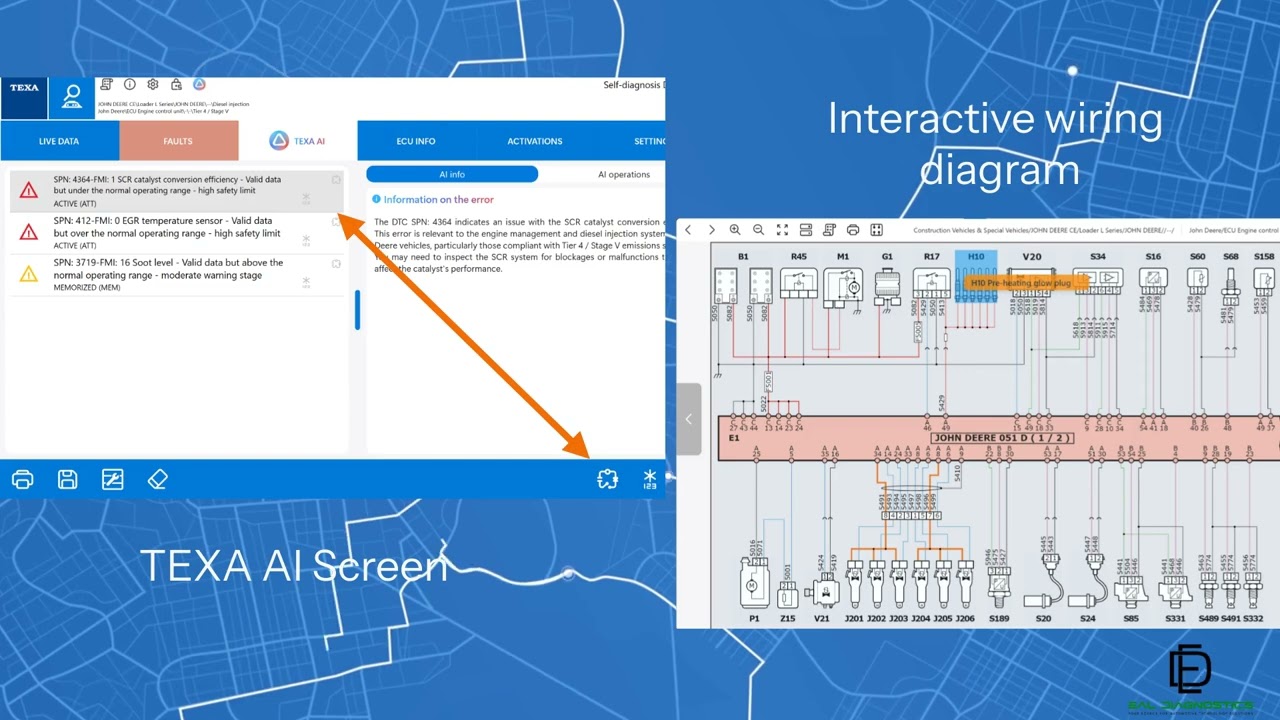The image size is (1280, 720).
Task: Click the fit-to-screen icon in diagram toolbar
Action: (x=782, y=230)
